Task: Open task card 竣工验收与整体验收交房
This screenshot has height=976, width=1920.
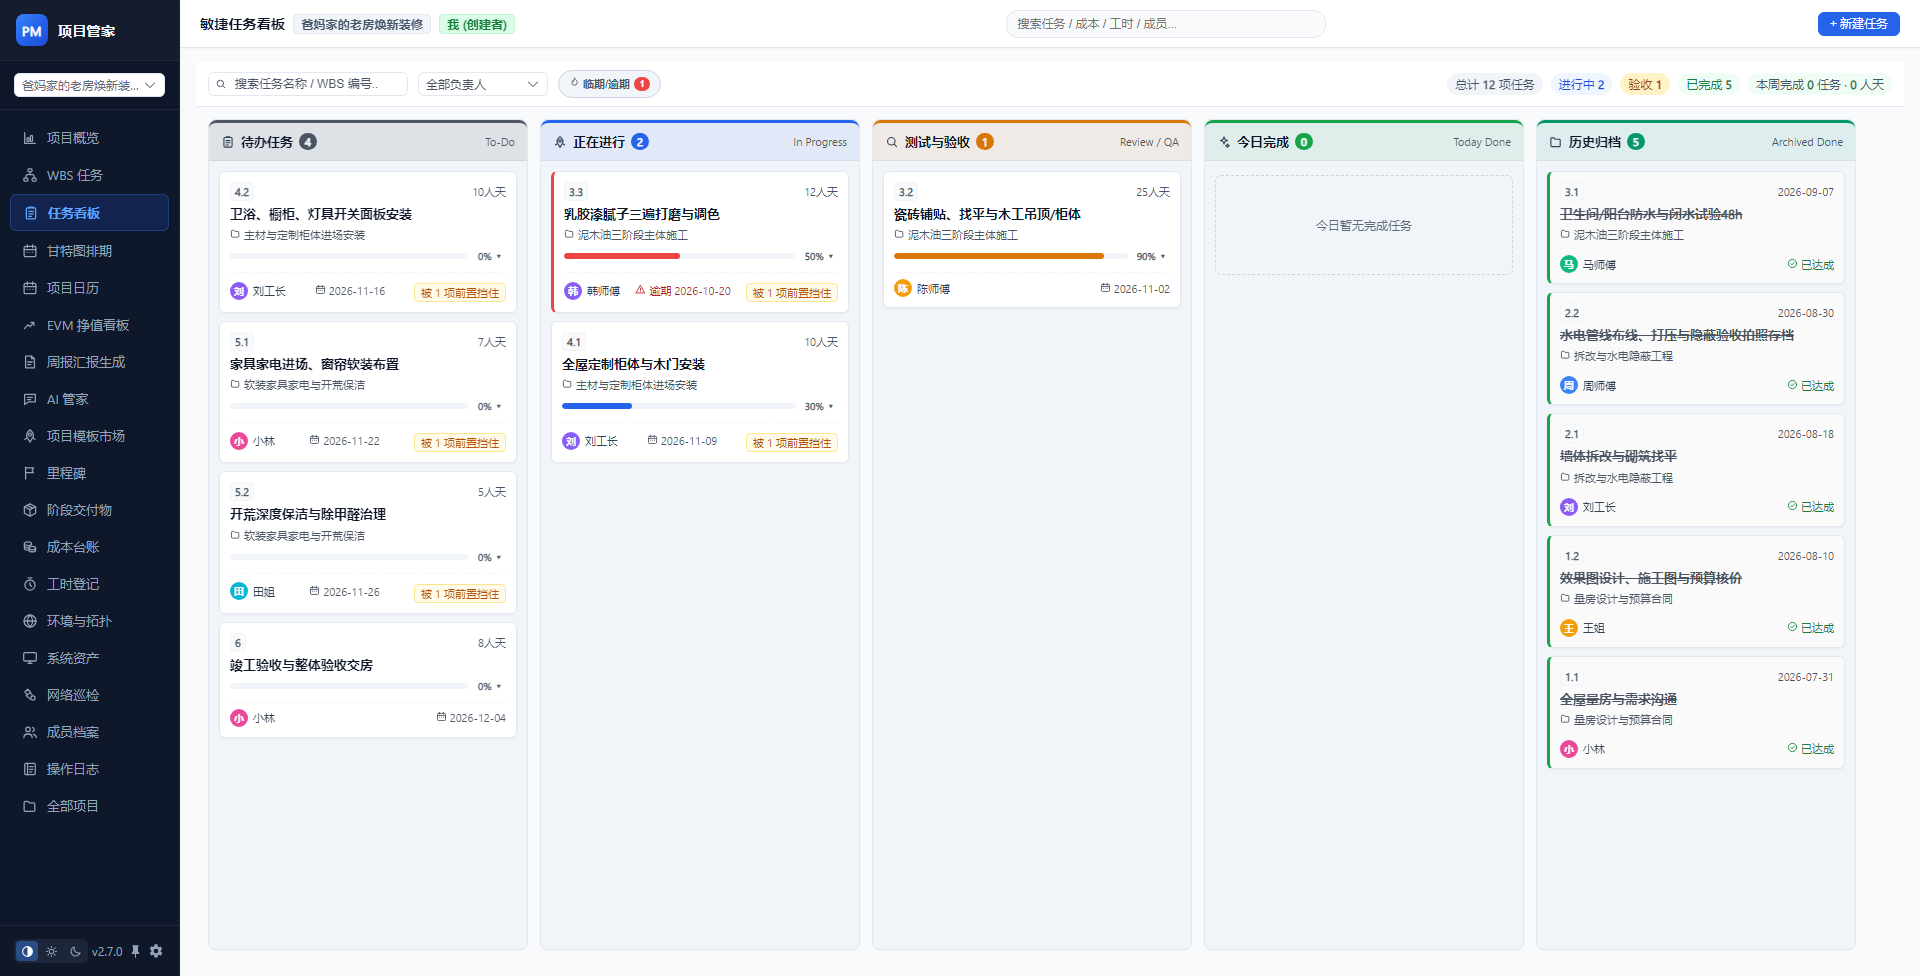Action: point(368,680)
